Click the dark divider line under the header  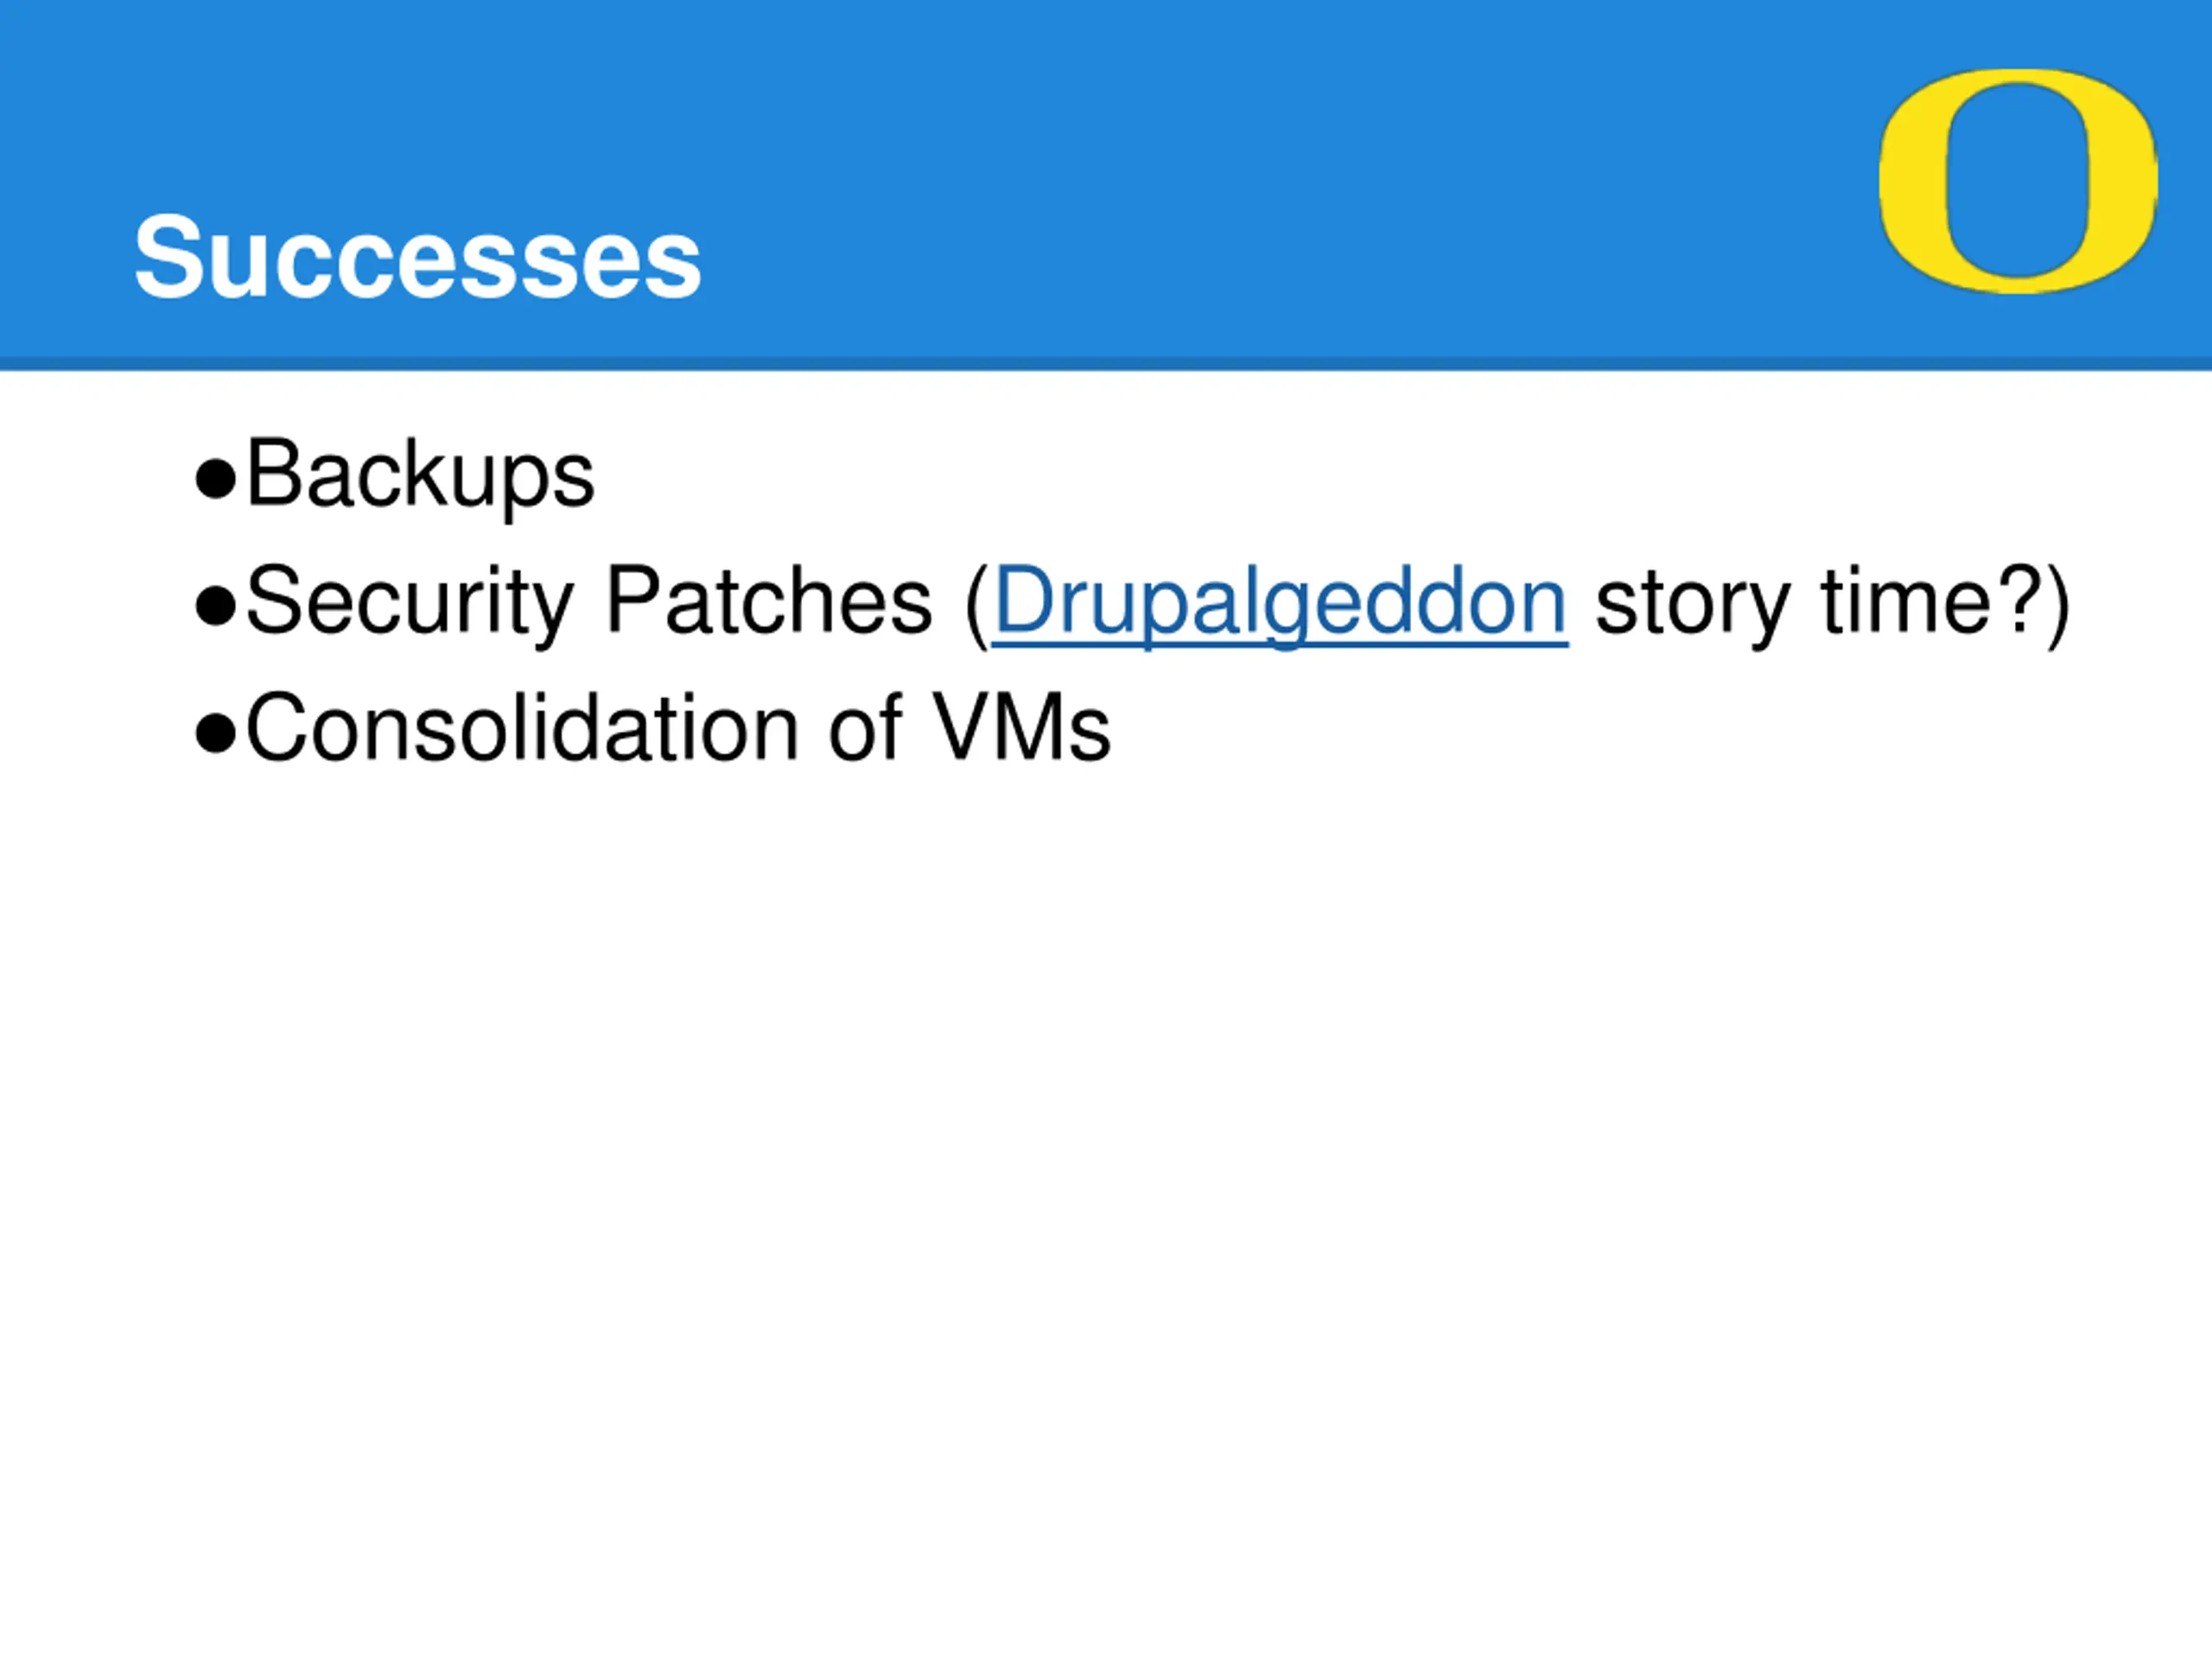[1106, 364]
